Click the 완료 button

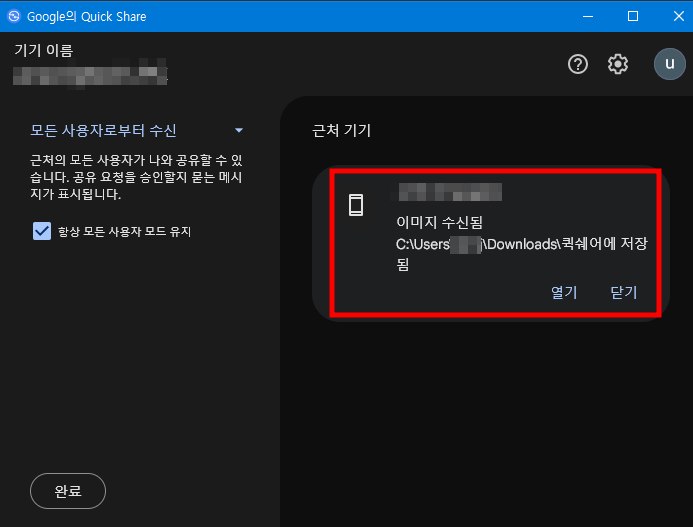(x=68, y=491)
